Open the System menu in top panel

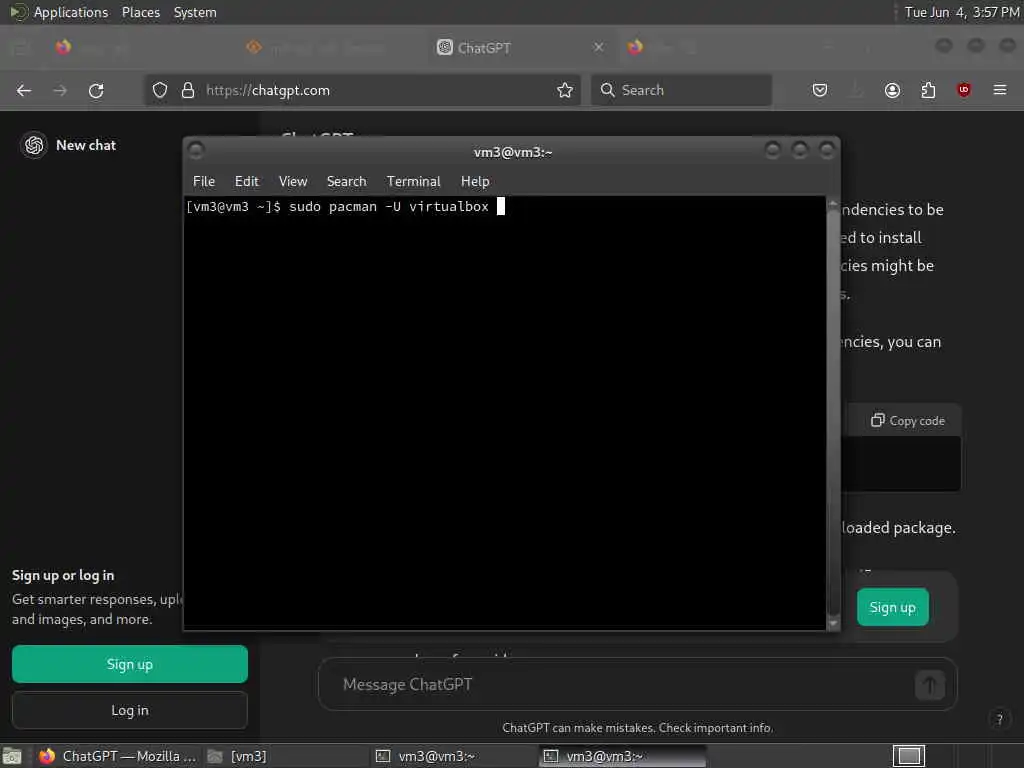pyautogui.click(x=195, y=12)
